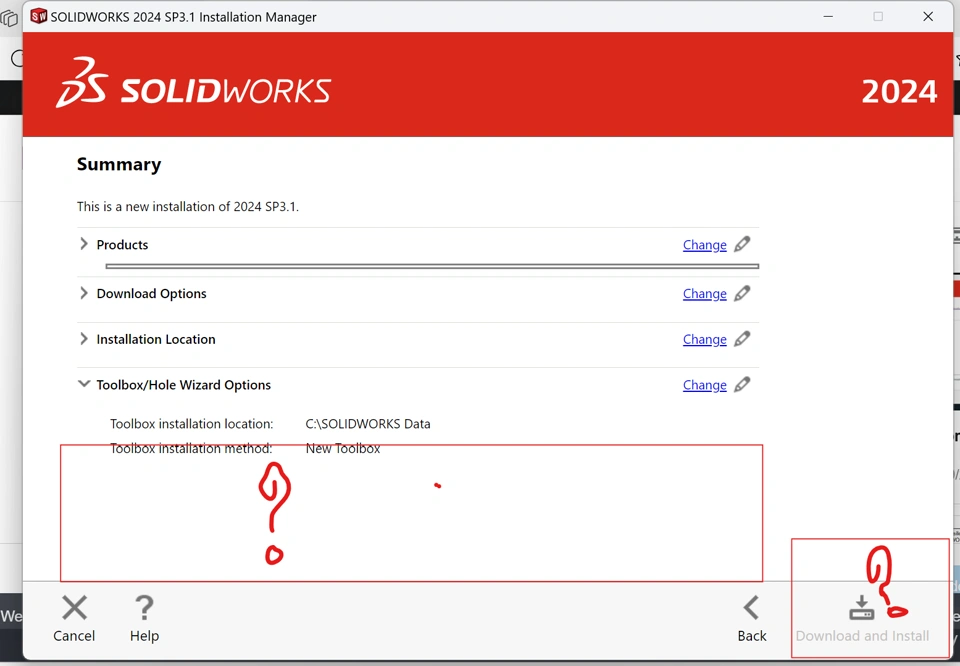
Task: Click the 2024 year text in banner
Action: coord(899,92)
